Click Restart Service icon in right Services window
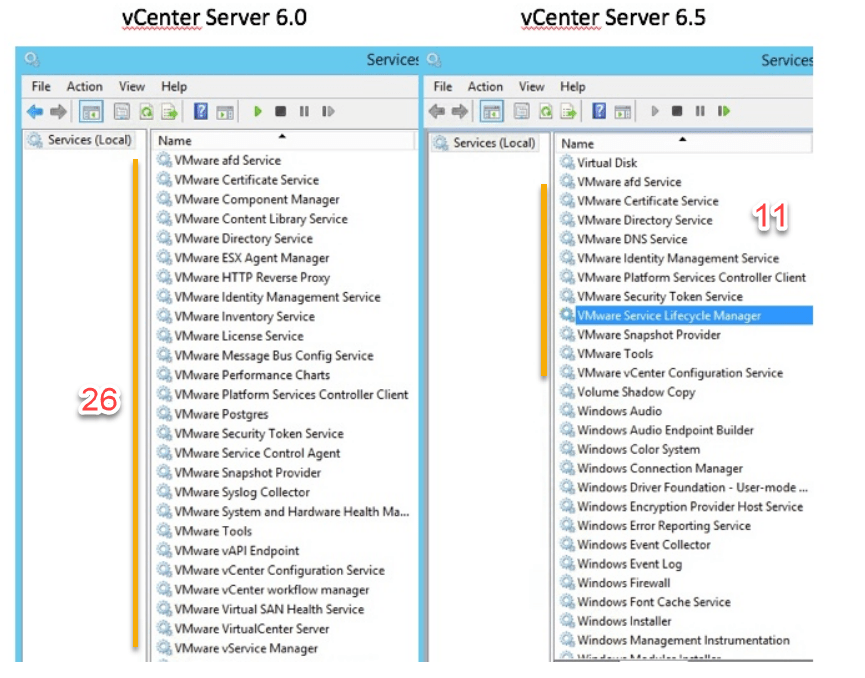 [x=724, y=111]
